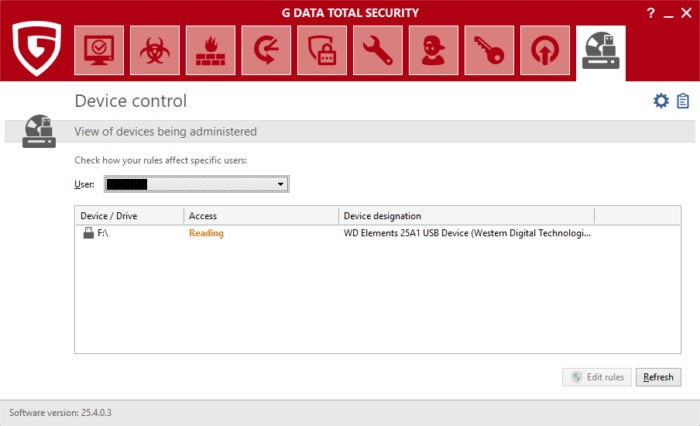
Task: Click the Refresh button
Action: tap(658, 377)
